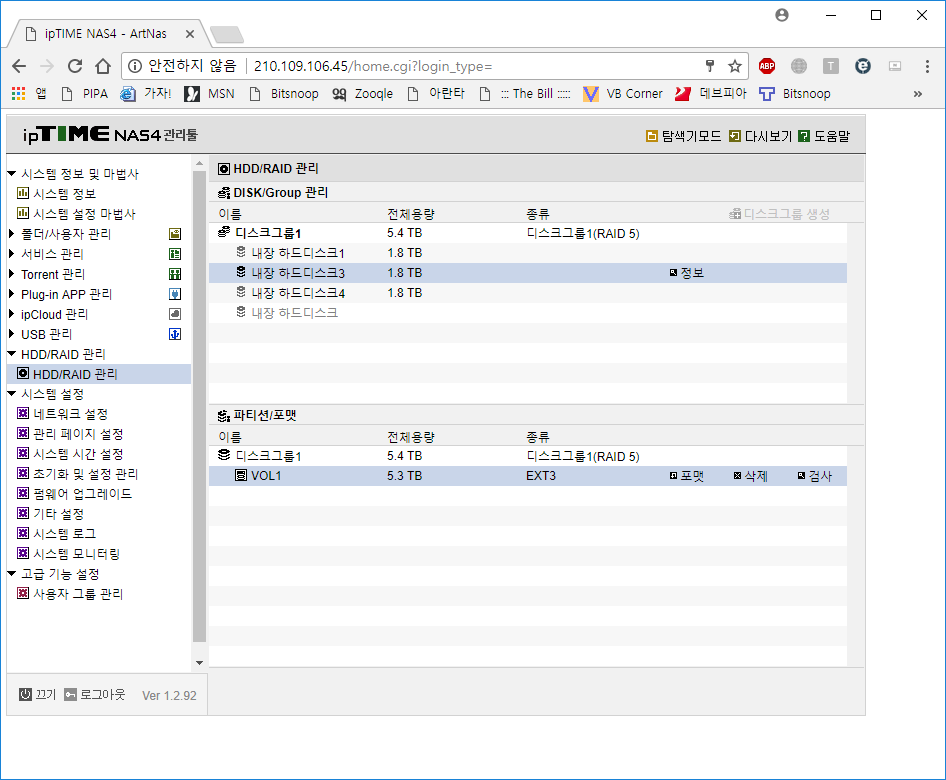Screen dimensions: 946x780
Task: Select 내장 하드디스크4 row
Action: coord(528,293)
